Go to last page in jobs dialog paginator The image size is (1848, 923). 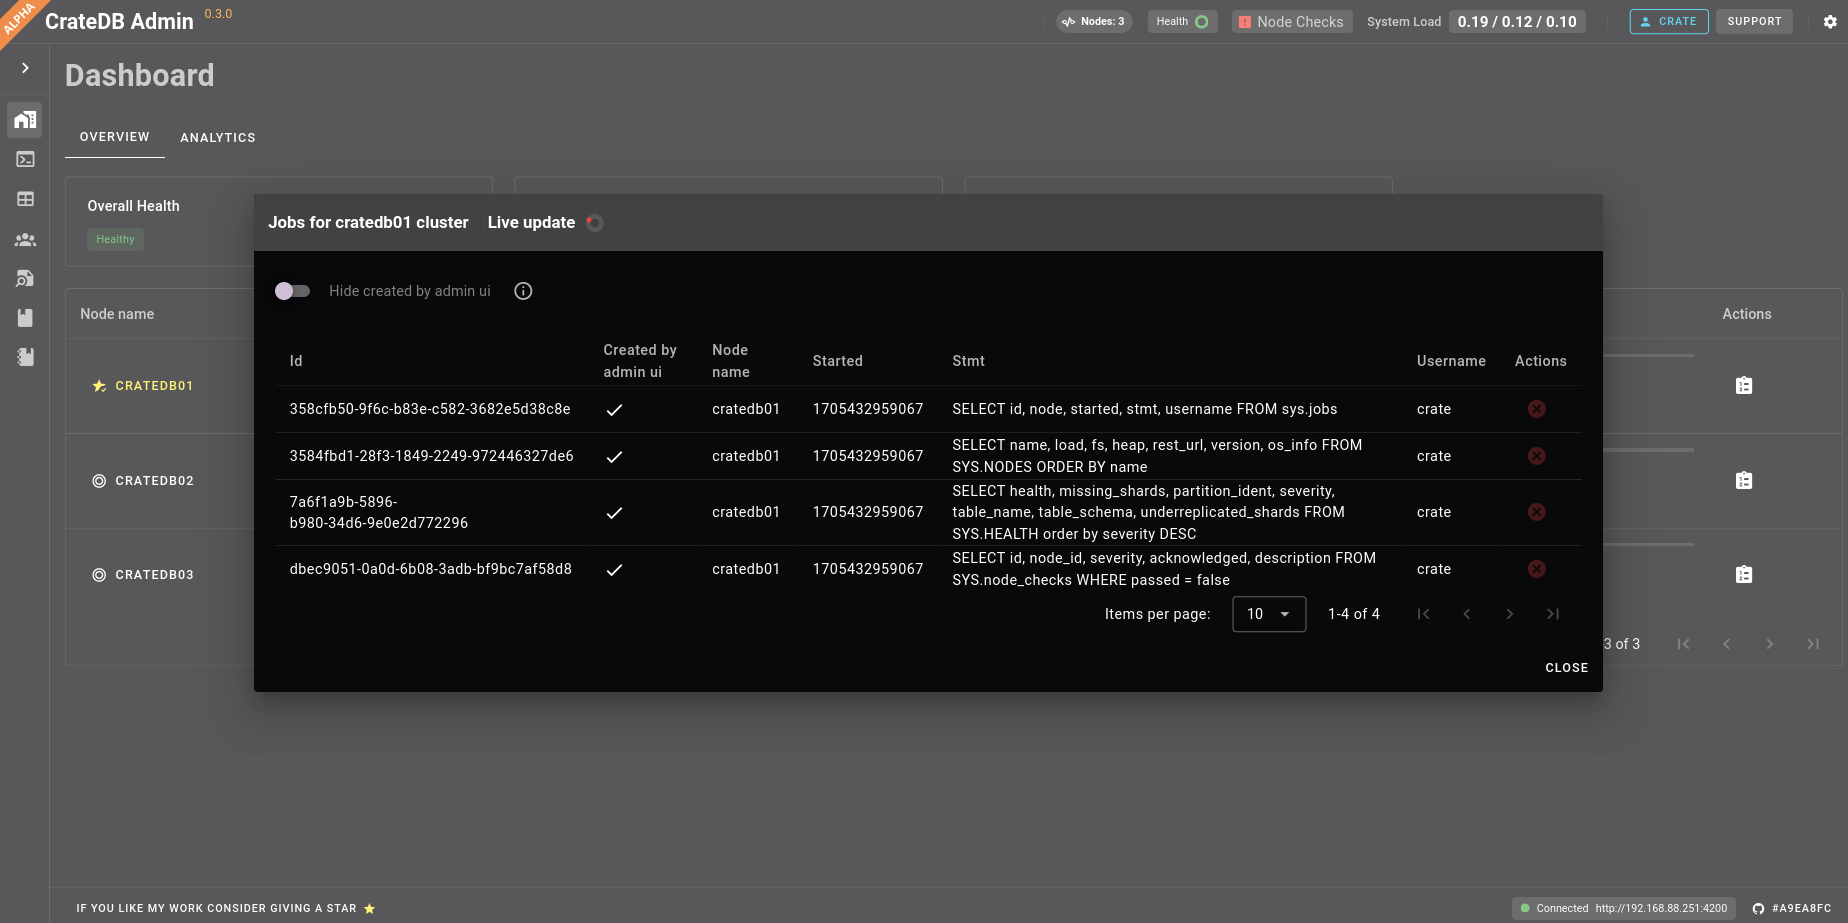[1553, 614]
